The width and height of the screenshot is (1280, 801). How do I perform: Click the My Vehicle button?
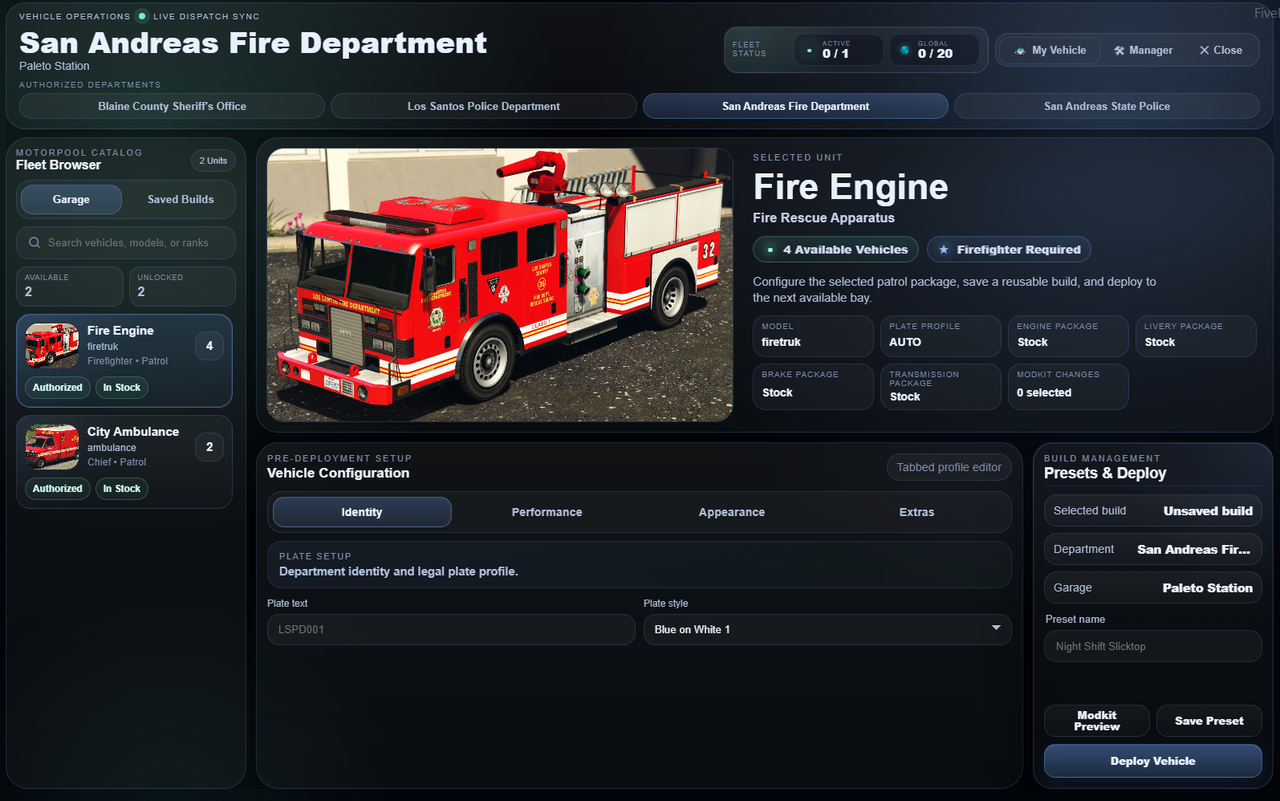coord(1050,50)
